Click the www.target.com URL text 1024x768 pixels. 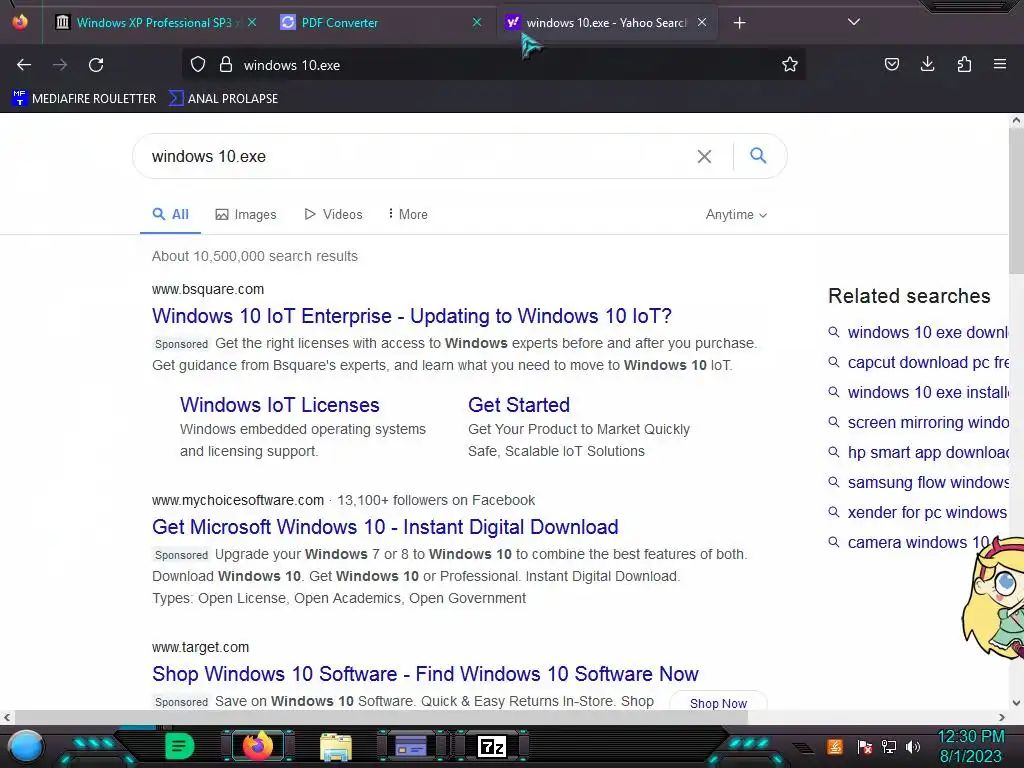tap(200, 647)
